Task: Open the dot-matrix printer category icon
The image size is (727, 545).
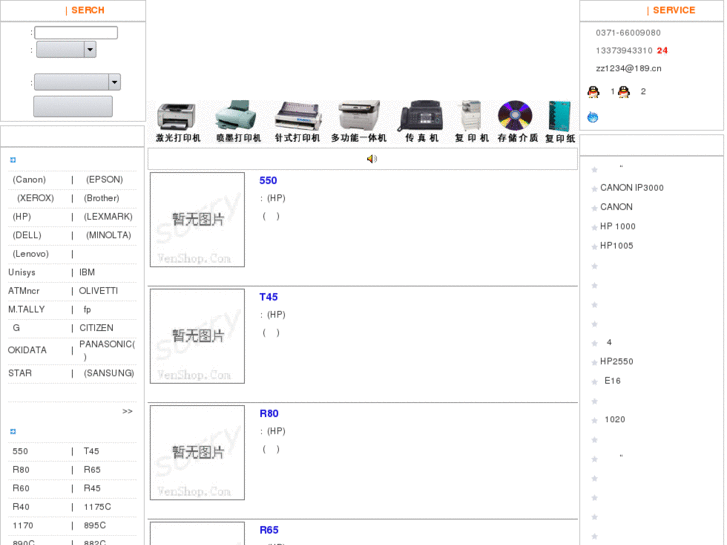Action: pyautogui.click(x=297, y=122)
